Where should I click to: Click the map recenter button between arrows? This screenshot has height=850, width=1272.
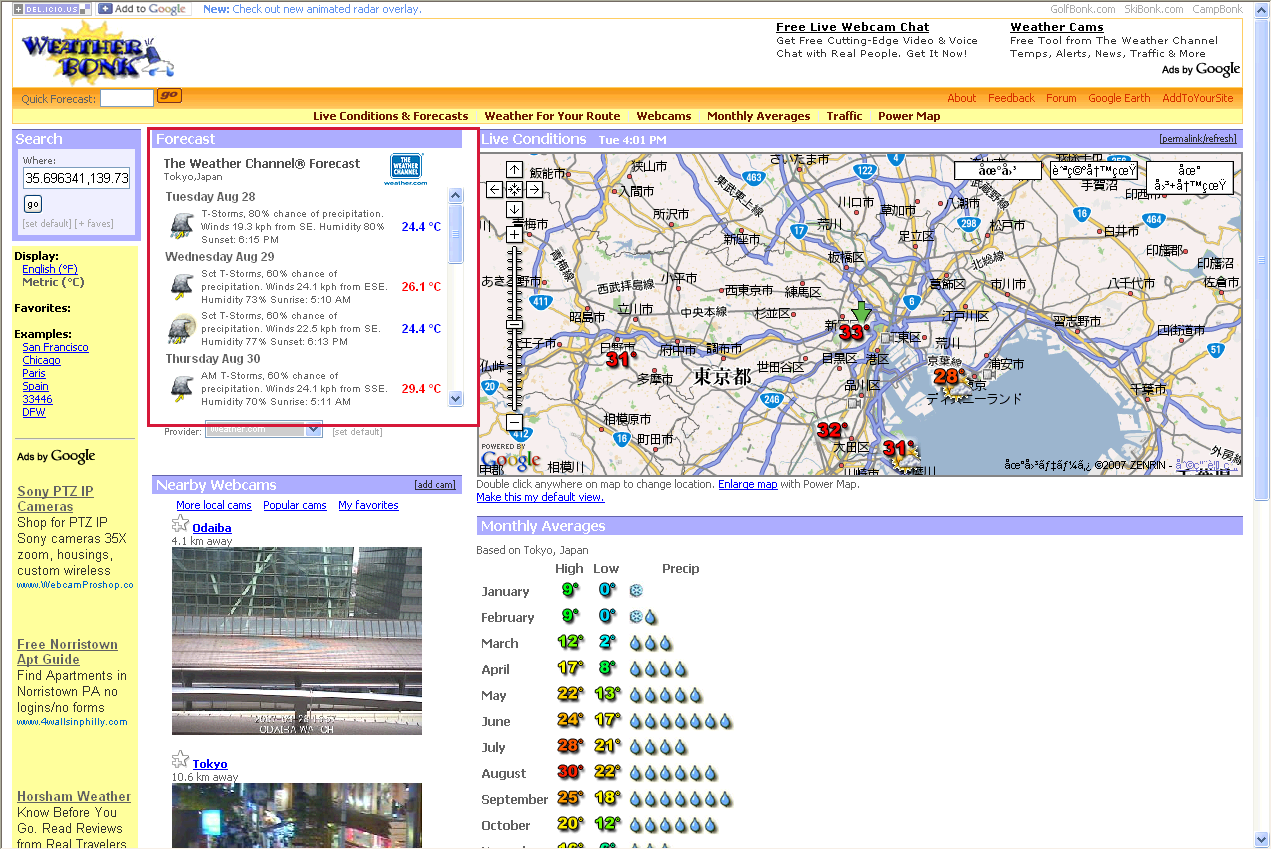click(x=514, y=189)
